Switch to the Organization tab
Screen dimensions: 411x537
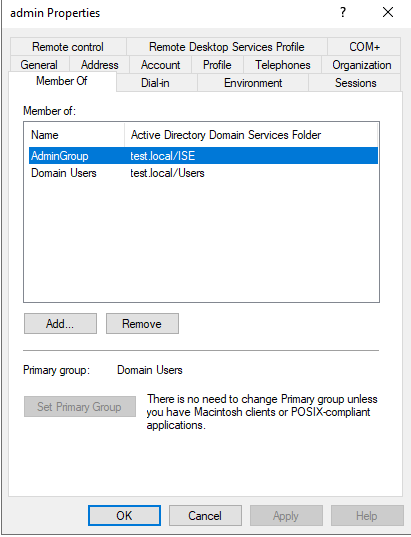[361, 65]
